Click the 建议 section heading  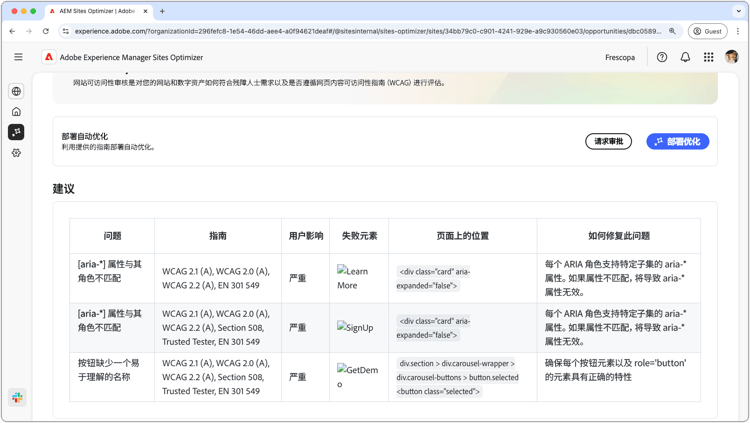64,189
